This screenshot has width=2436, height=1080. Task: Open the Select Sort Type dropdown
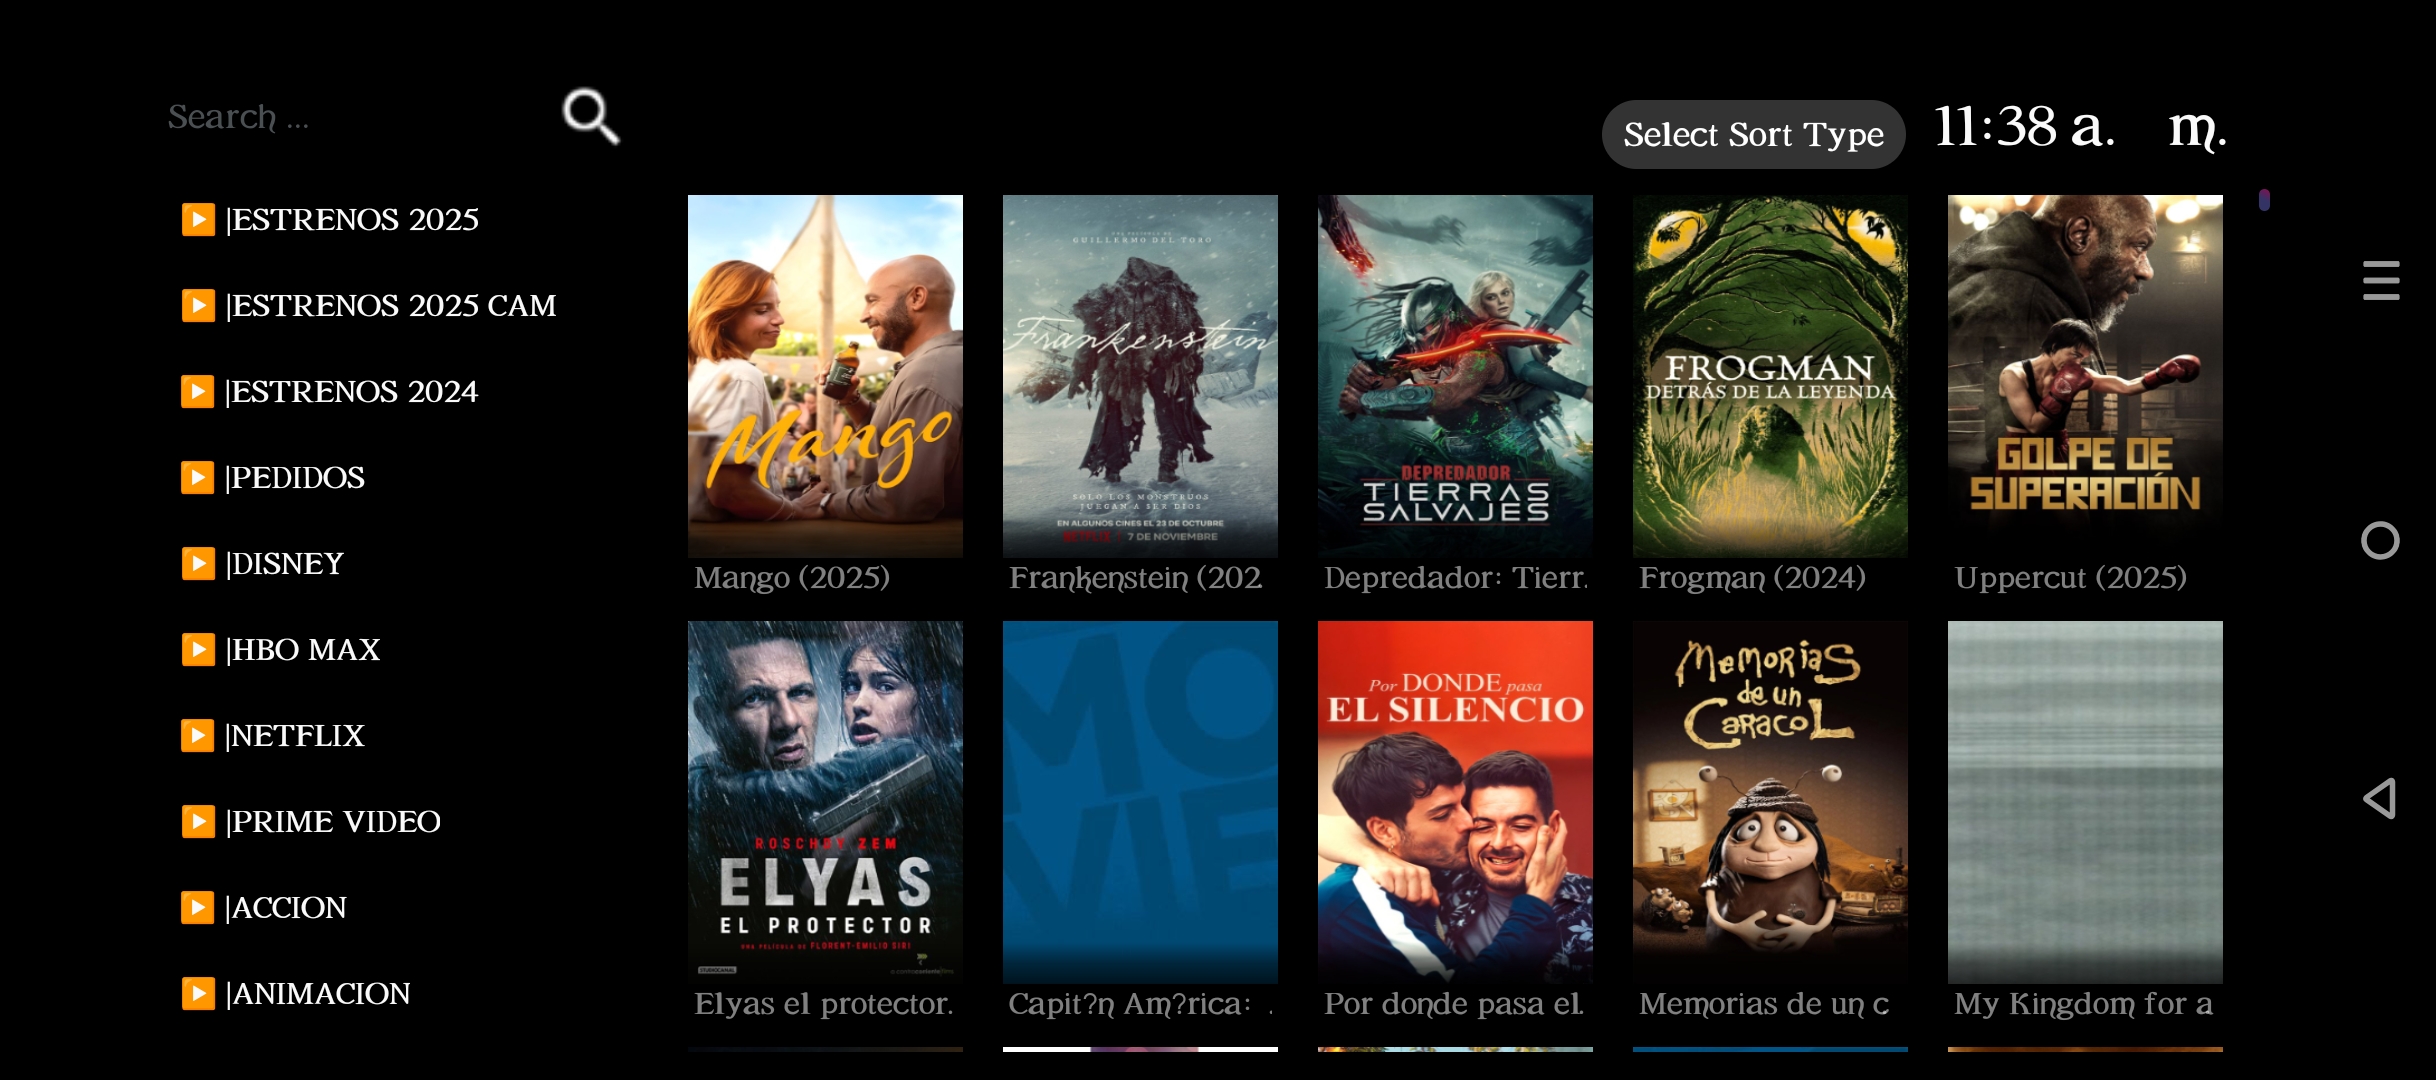(x=1753, y=134)
